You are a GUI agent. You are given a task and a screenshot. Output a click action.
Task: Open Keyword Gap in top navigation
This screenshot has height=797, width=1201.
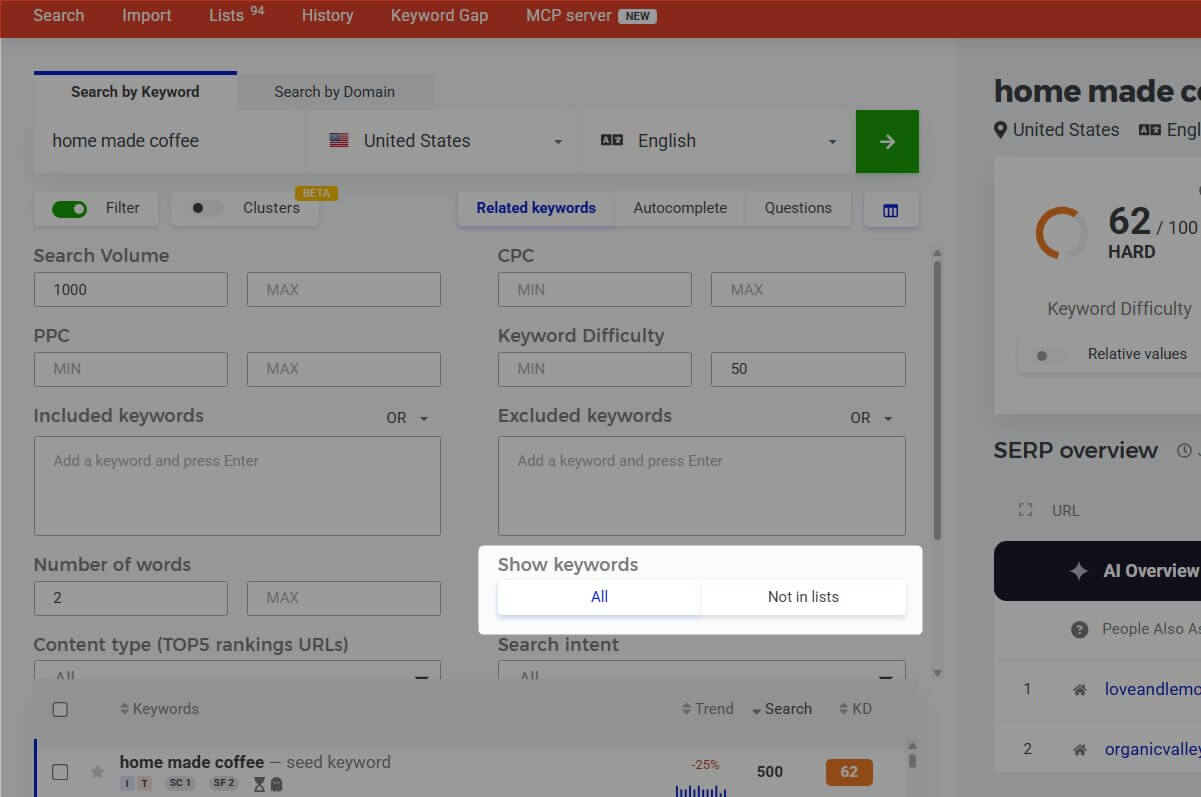click(439, 16)
